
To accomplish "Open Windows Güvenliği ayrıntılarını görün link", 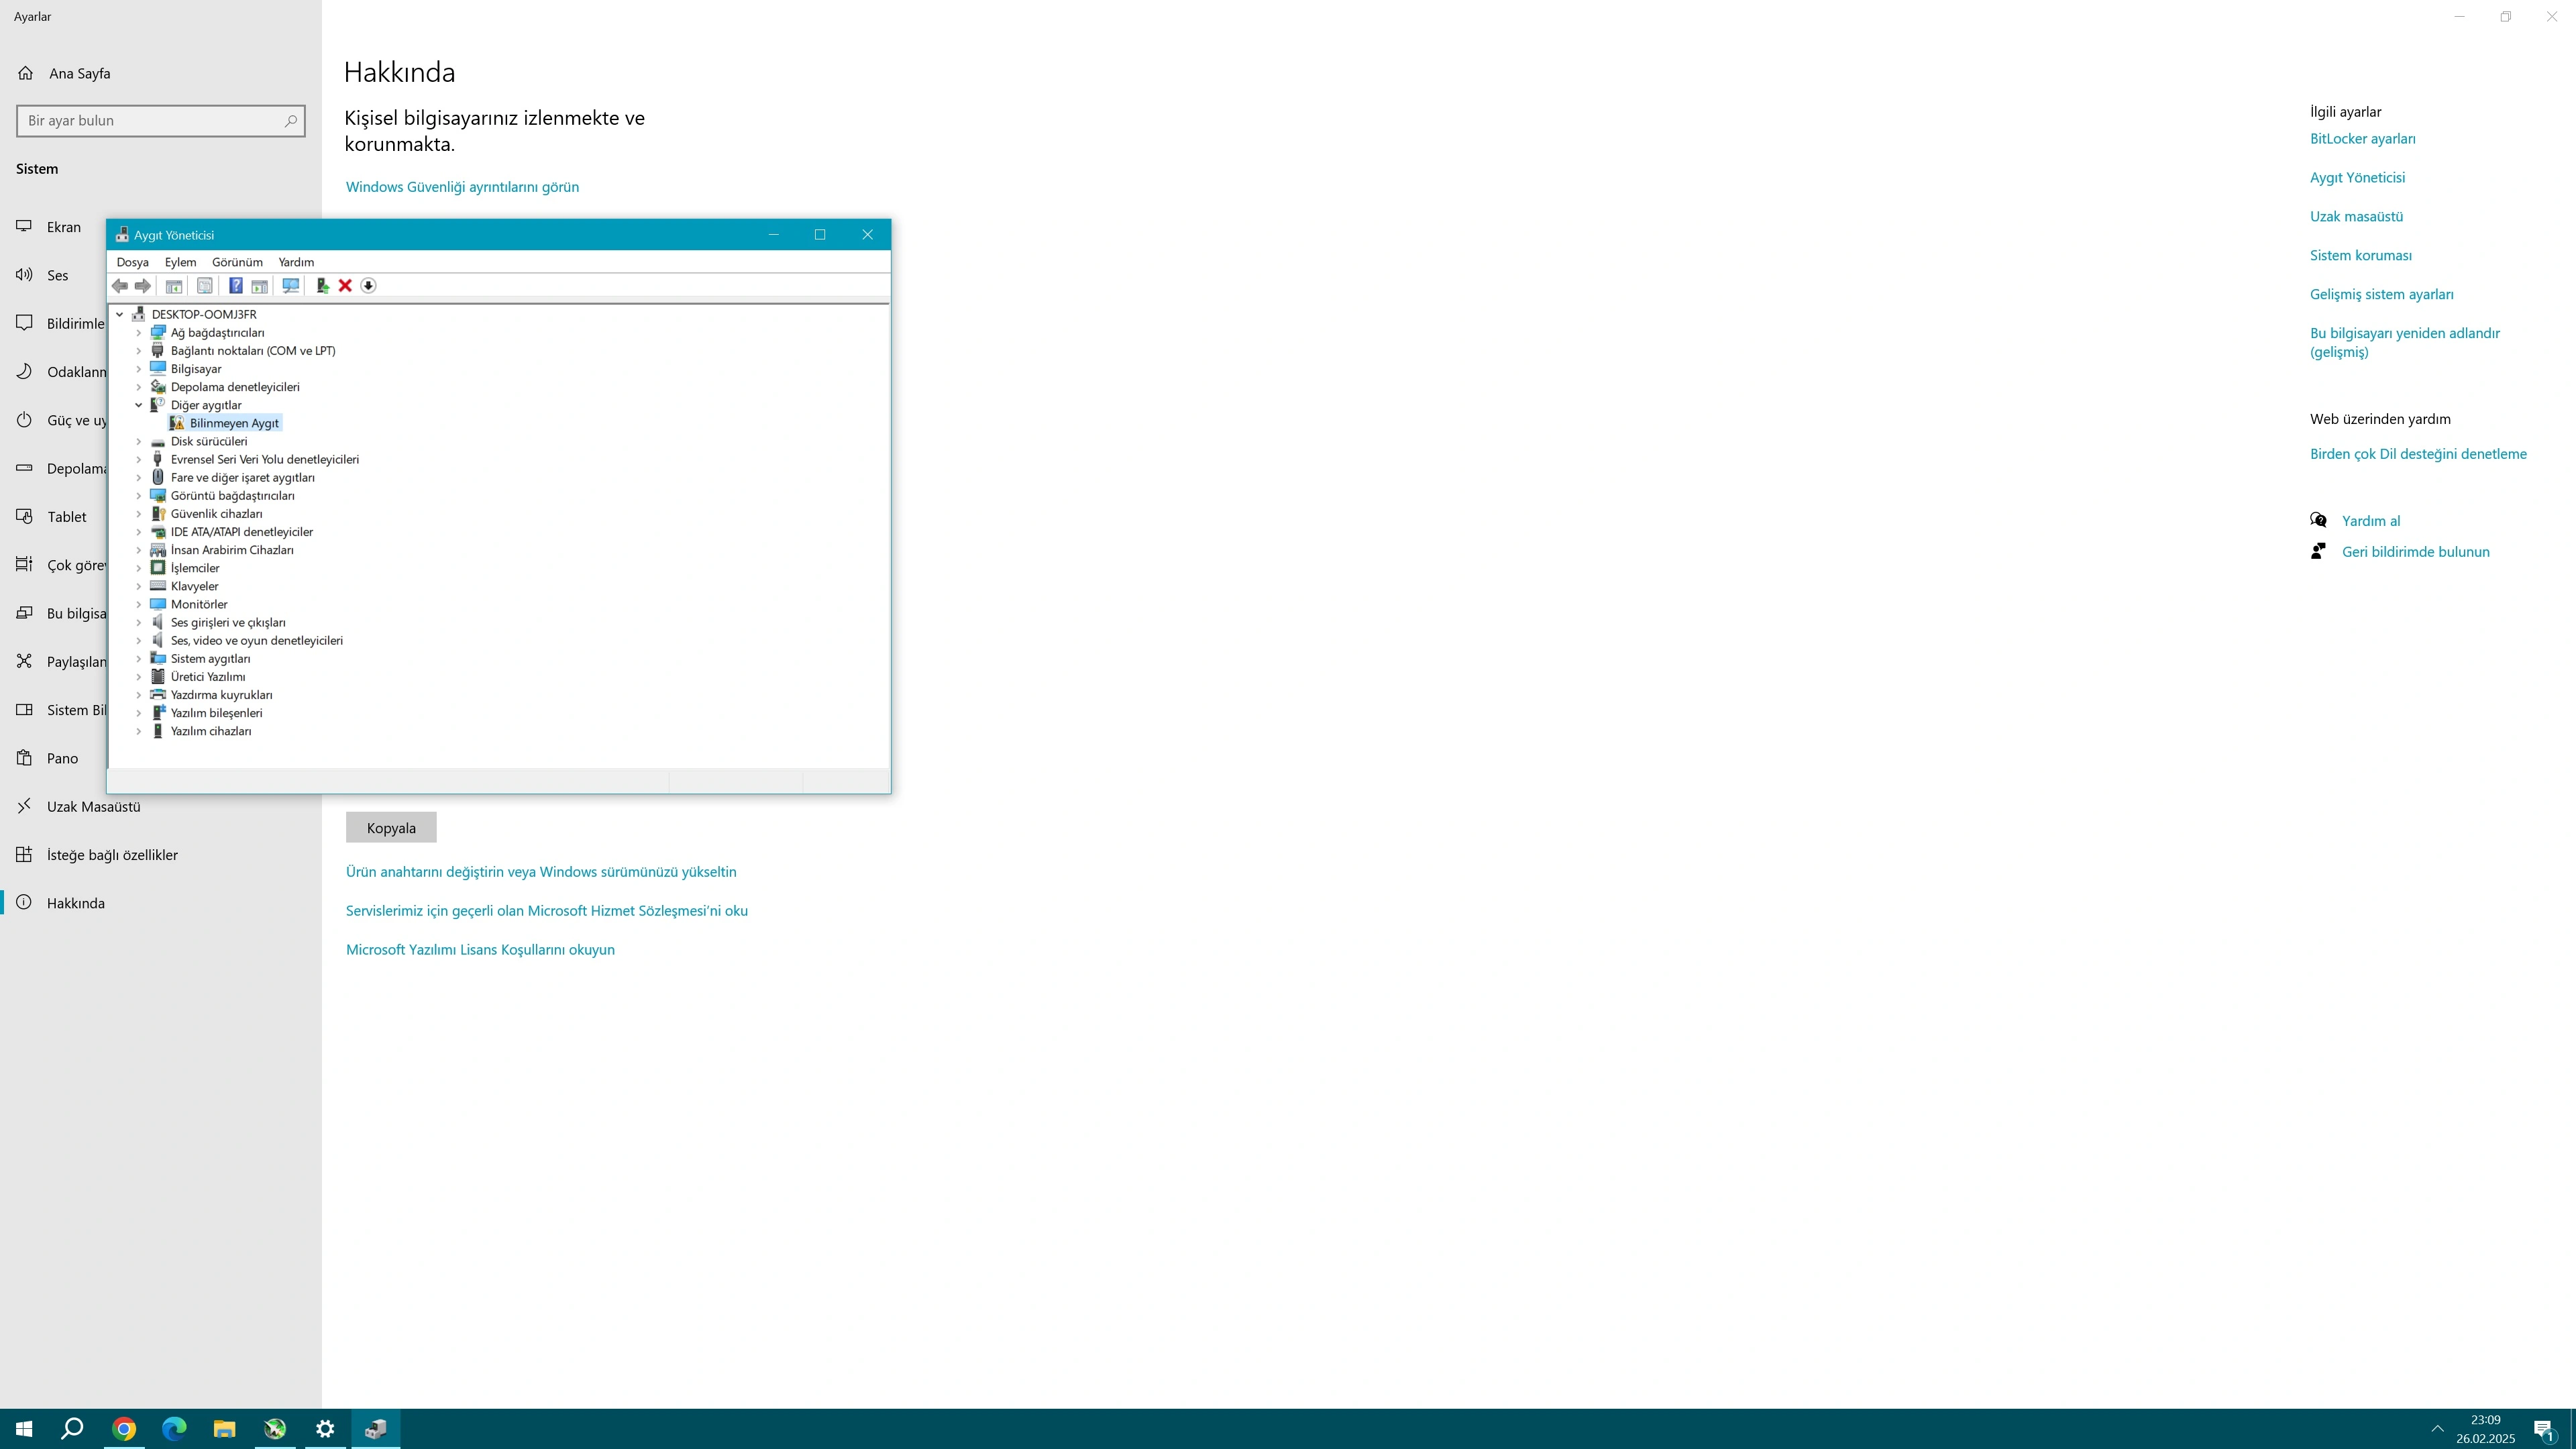I will click(x=462, y=187).
